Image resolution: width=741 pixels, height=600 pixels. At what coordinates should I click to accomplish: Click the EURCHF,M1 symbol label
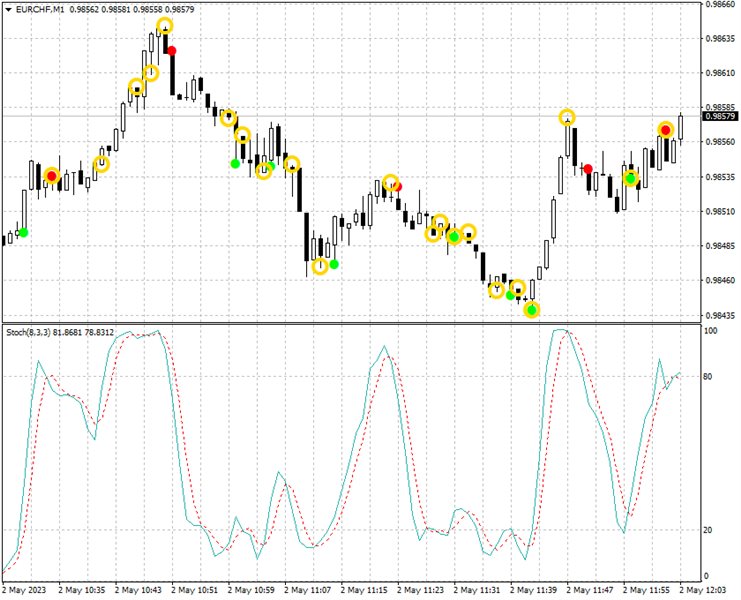click(40, 9)
